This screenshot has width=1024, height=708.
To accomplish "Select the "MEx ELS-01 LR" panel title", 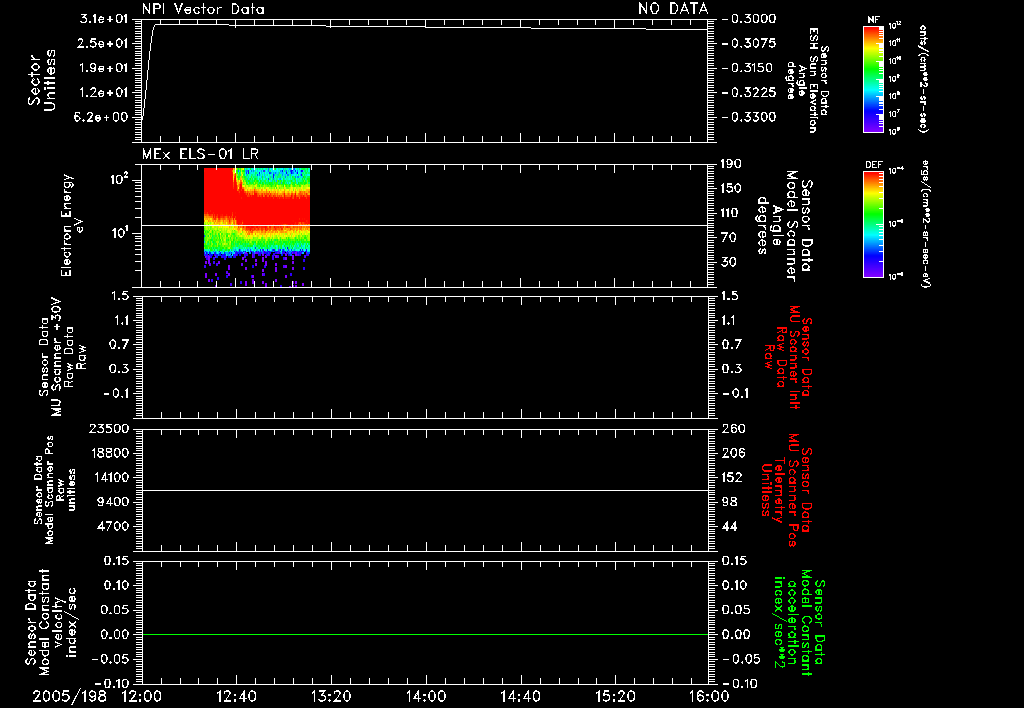I will coord(200,154).
